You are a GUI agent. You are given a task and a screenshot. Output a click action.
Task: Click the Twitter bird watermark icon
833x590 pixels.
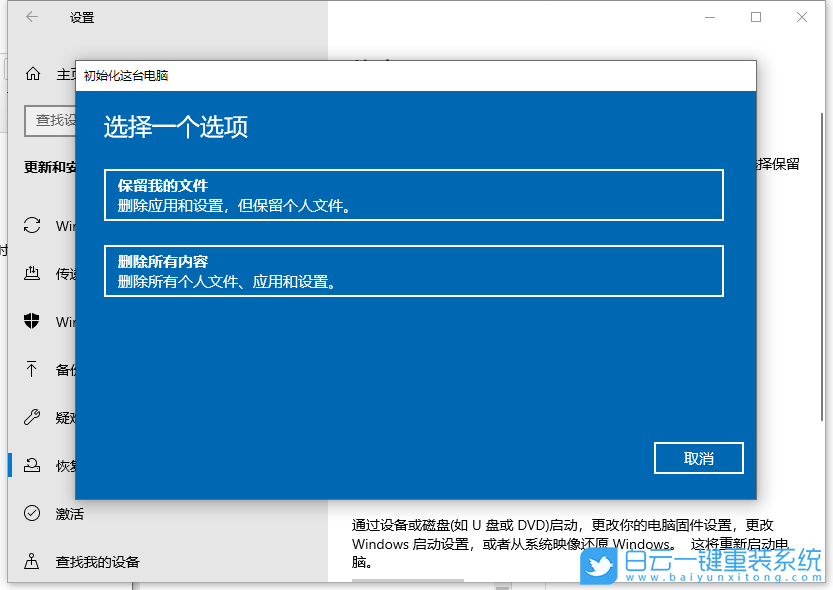coord(597,566)
